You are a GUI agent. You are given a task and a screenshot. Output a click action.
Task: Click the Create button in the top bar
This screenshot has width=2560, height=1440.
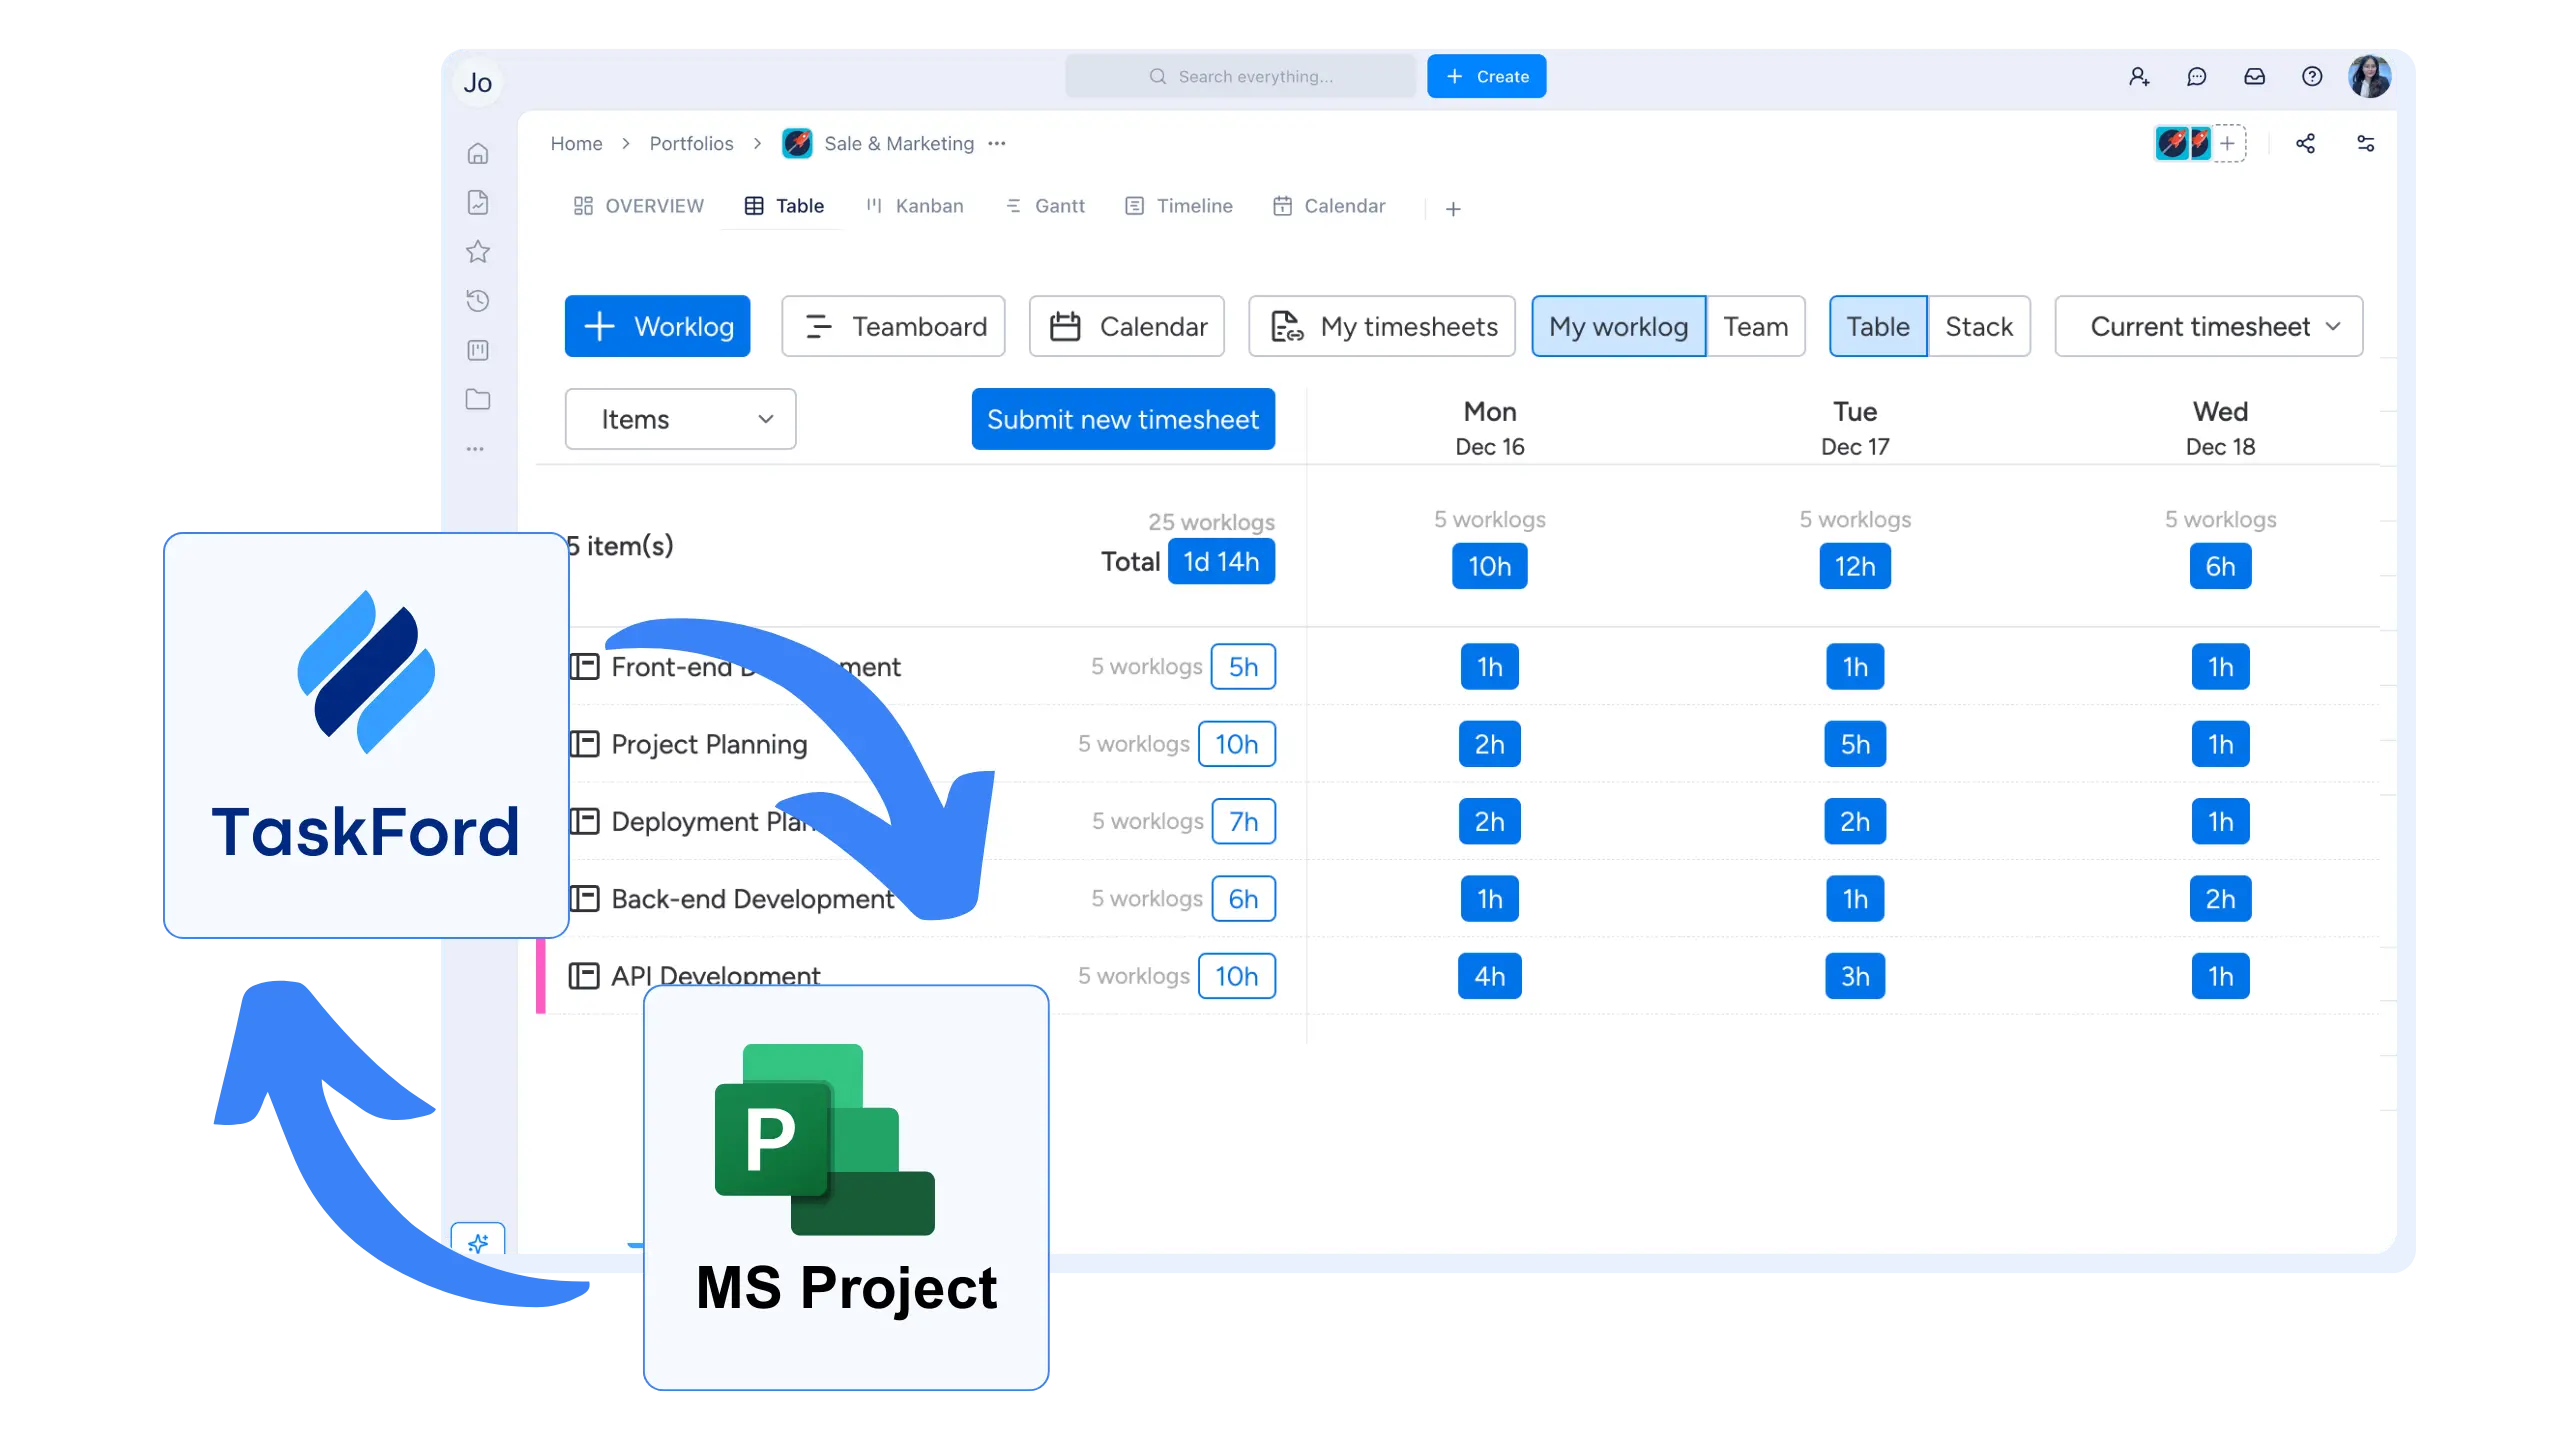[1486, 76]
